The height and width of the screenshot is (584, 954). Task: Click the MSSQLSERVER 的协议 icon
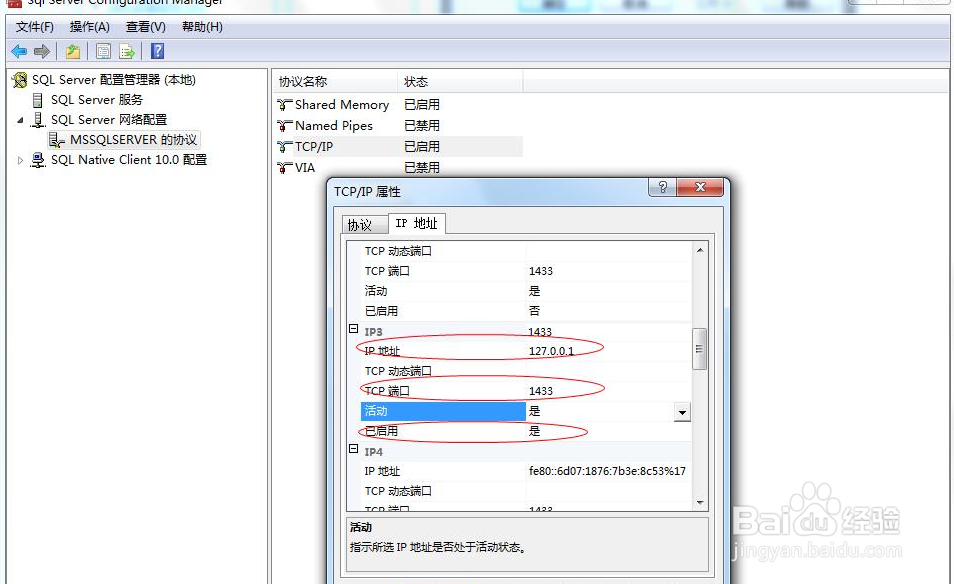[57, 140]
